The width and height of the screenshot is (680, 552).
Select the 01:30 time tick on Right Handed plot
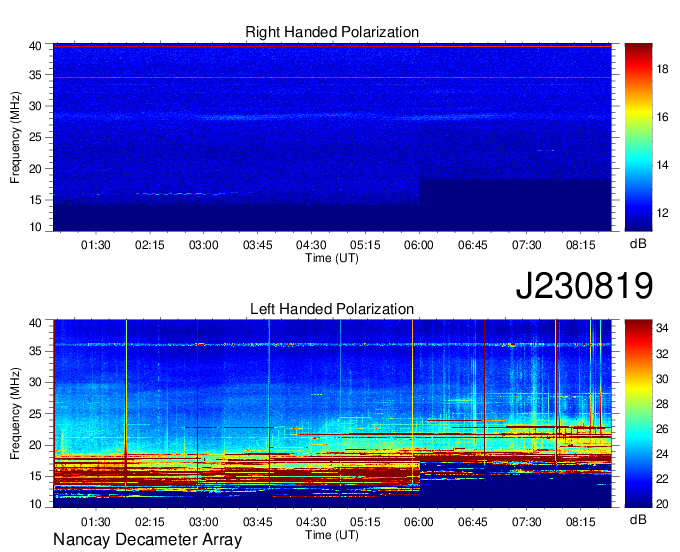[95, 245]
